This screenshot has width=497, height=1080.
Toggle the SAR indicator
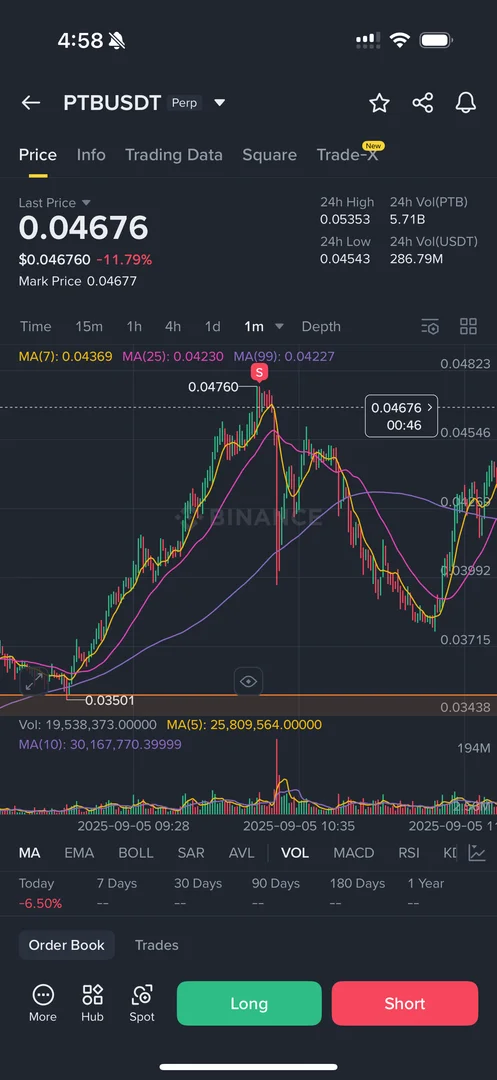[191, 853]
